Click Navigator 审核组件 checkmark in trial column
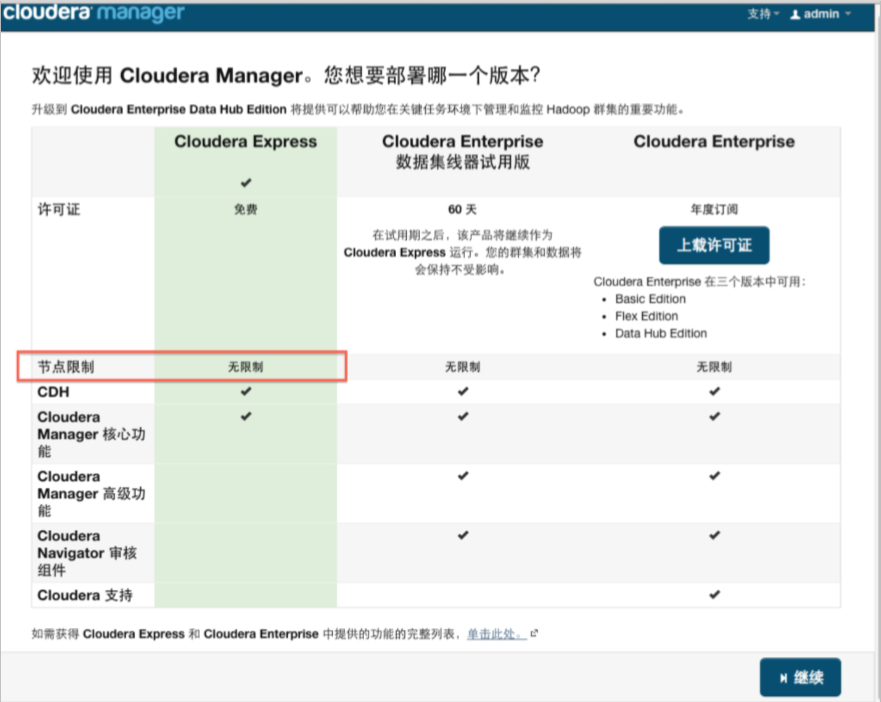Screen dimensions: 881x702 462,535
